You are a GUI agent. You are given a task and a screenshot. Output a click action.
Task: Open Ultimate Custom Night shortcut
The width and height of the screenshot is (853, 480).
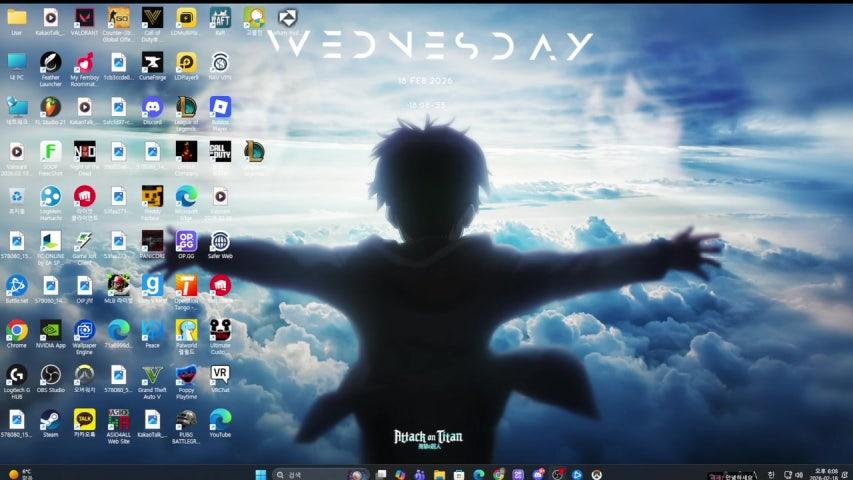pos(220,337)
